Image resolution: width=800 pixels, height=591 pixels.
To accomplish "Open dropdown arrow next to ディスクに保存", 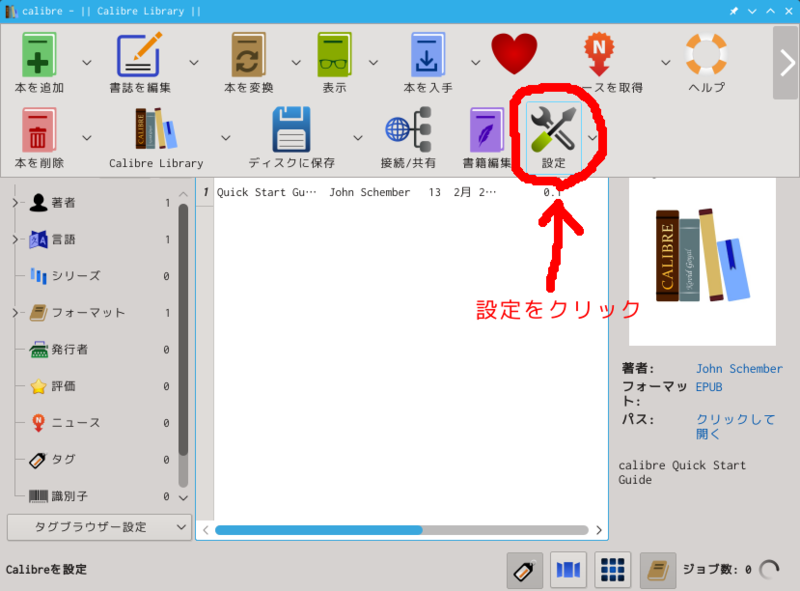I will 358,138.
